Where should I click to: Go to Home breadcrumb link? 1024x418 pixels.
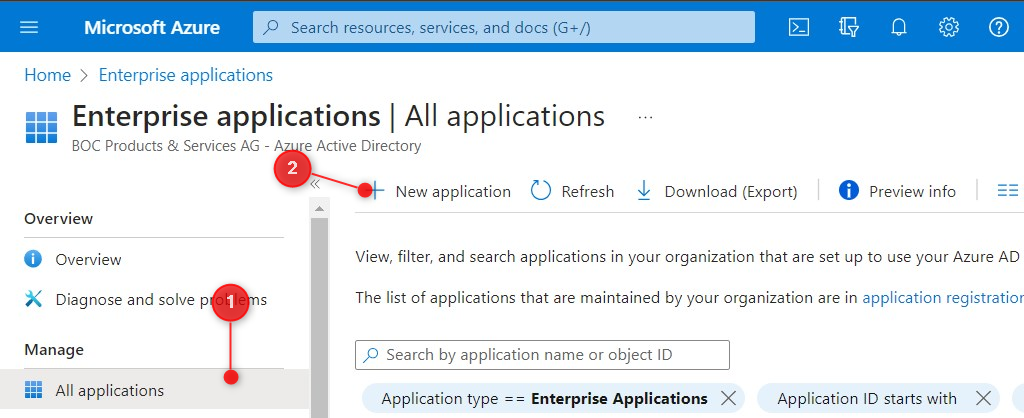pos(47,75)
